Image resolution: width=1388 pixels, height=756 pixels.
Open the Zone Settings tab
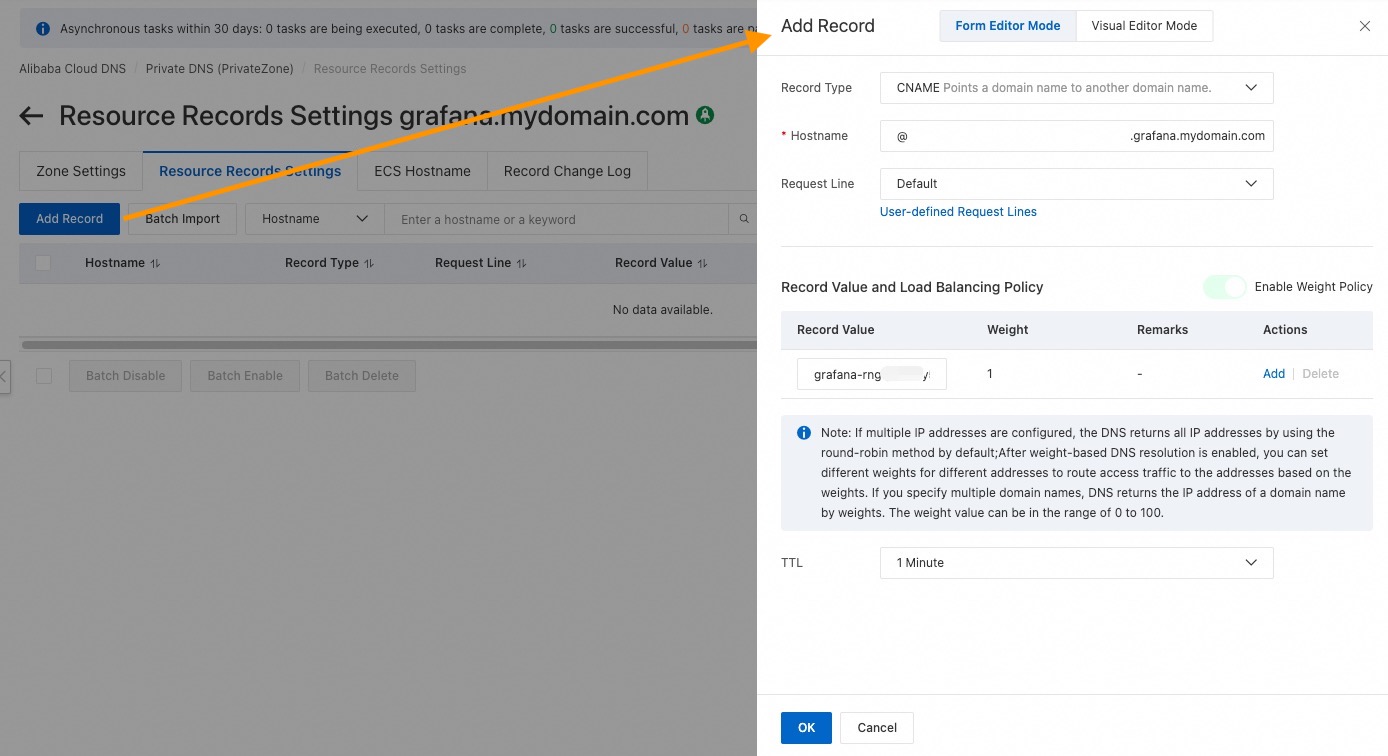coord(81,171)
